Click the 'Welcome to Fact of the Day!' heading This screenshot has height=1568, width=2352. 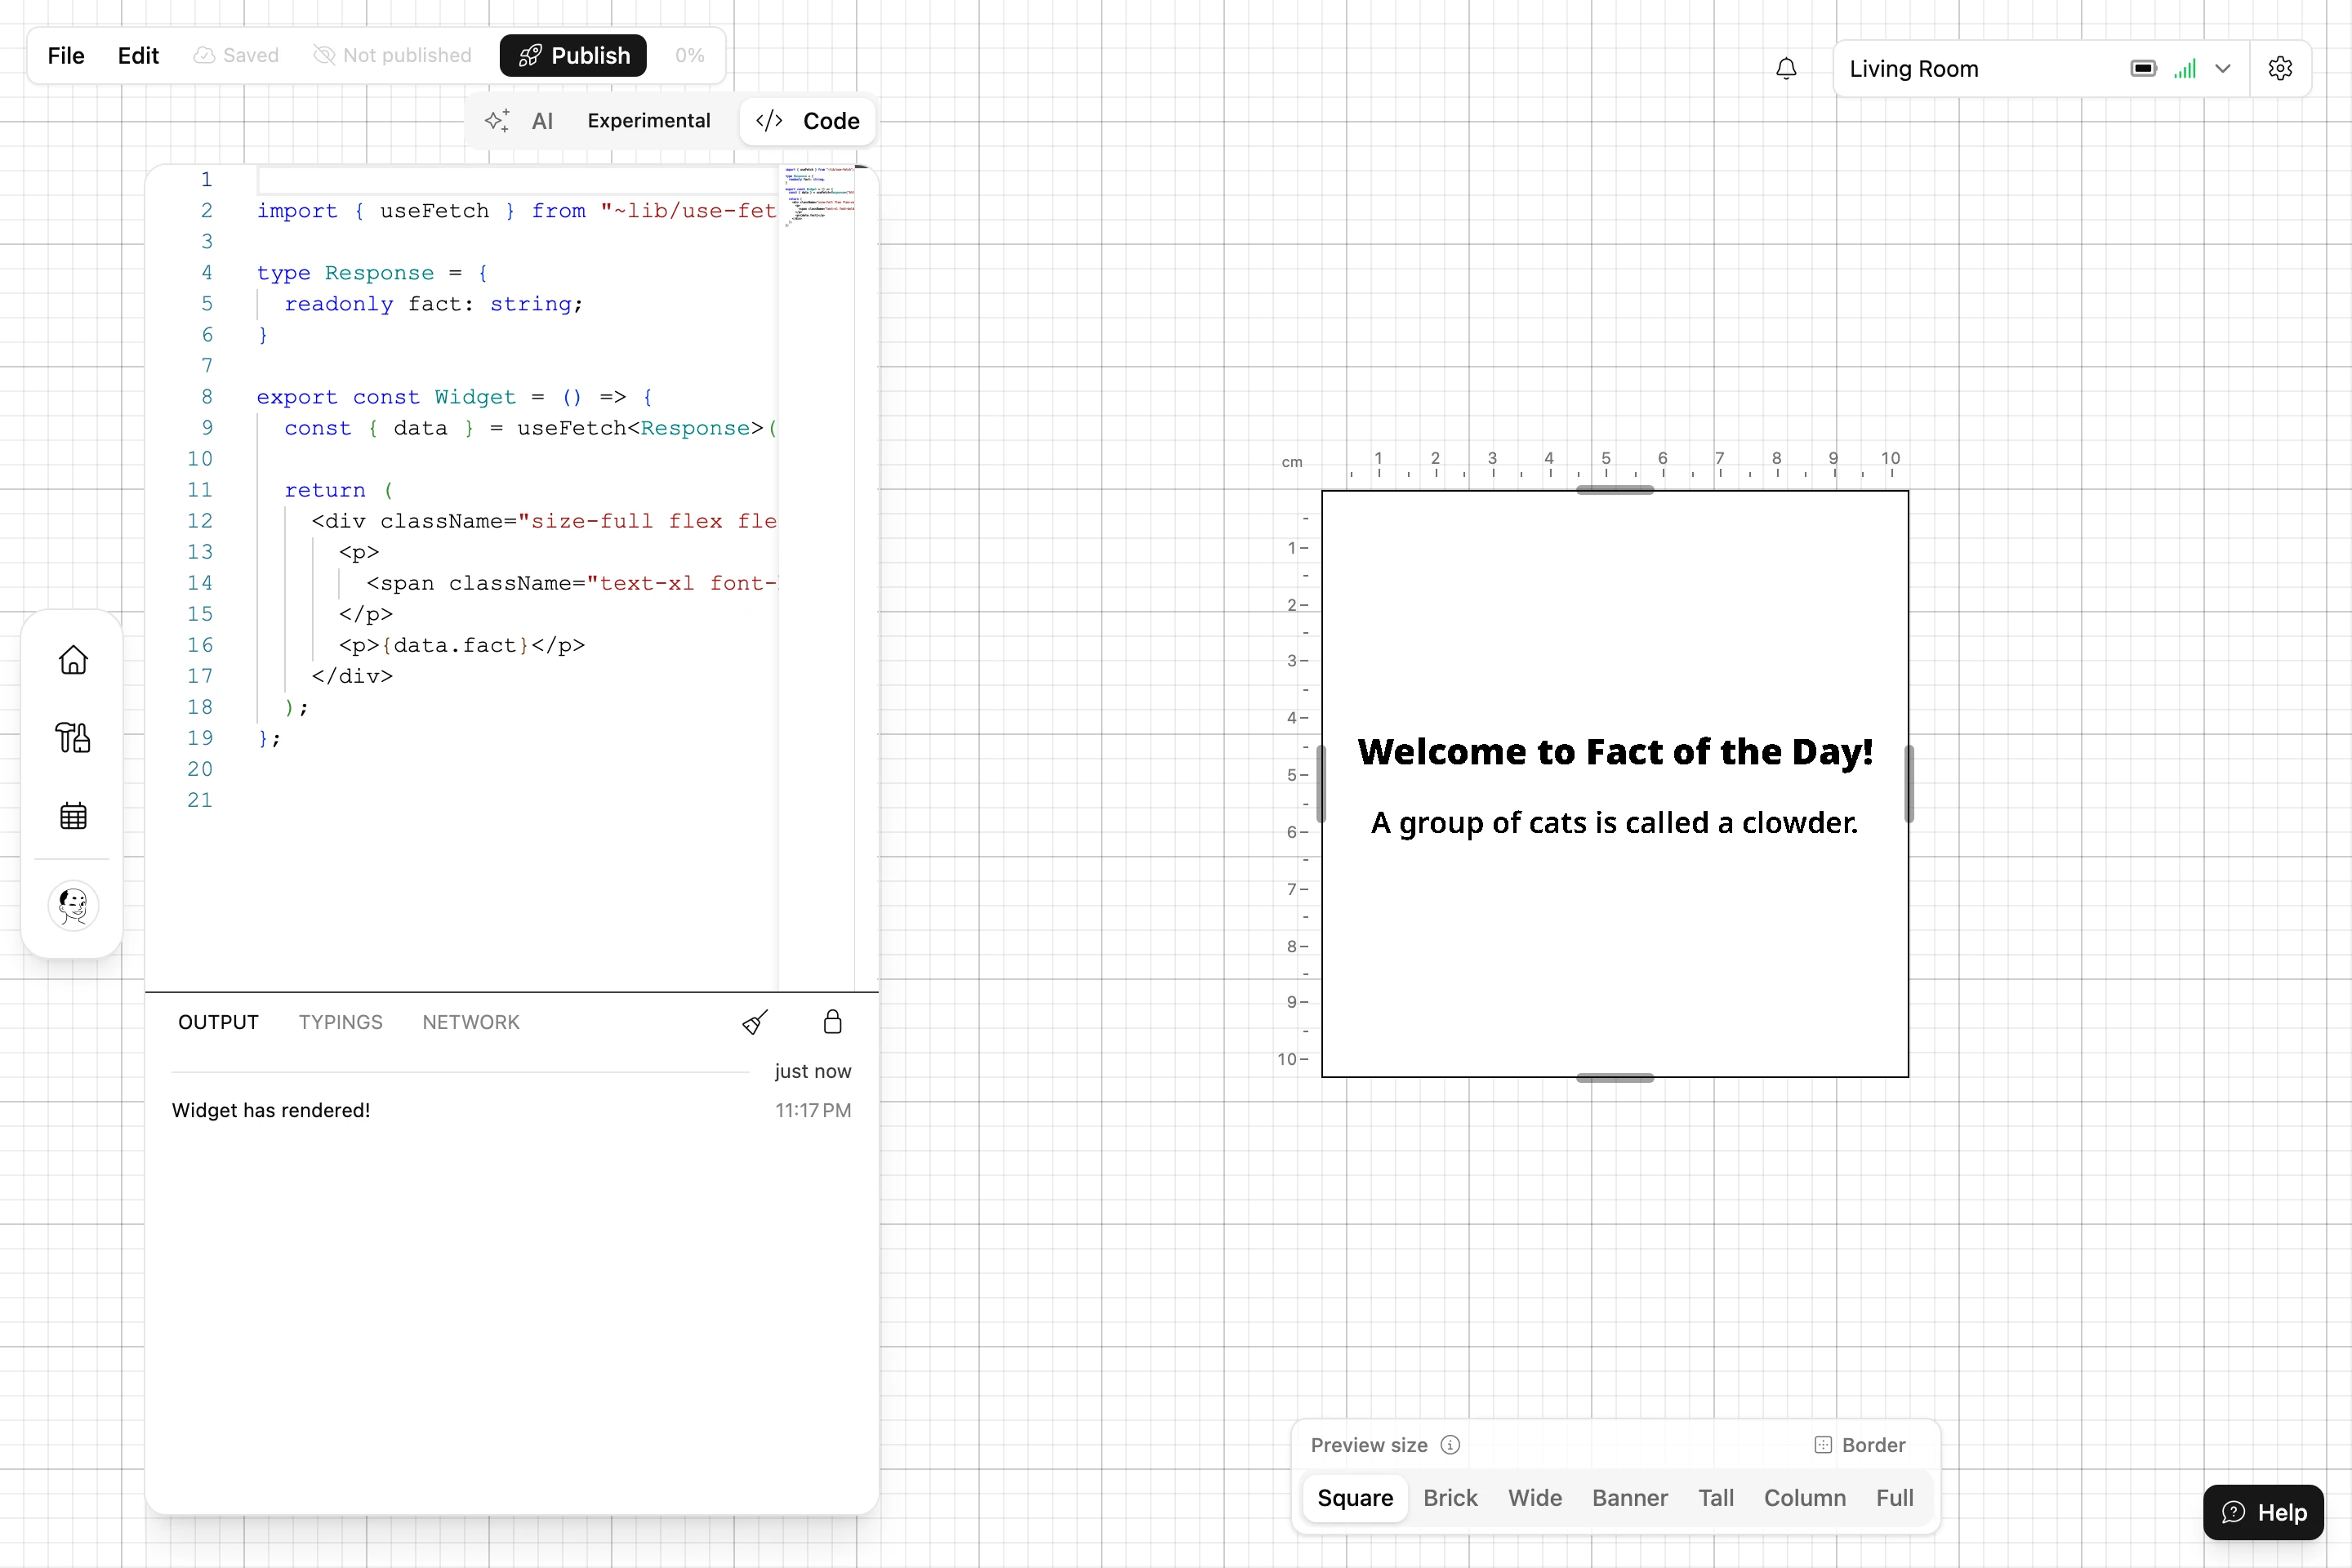coord(1615,752)
